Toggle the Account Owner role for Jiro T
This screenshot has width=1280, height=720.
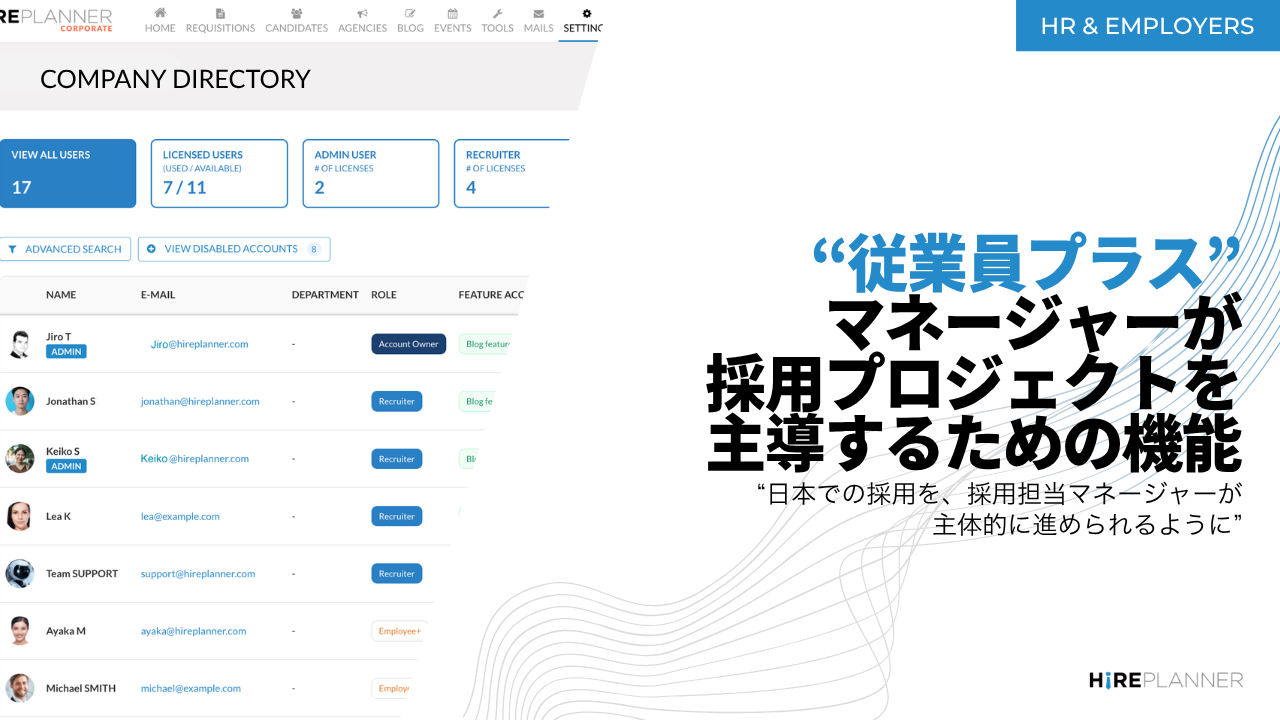point(408,343)
